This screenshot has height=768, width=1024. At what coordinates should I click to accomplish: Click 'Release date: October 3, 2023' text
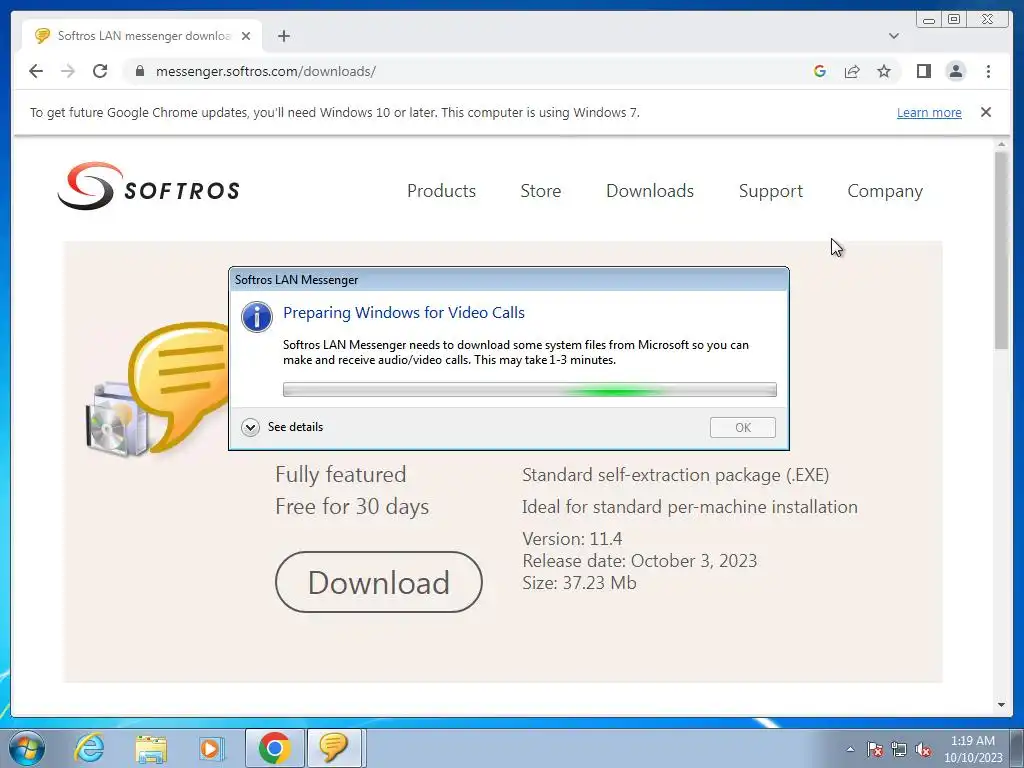click(x=639, y=561)
